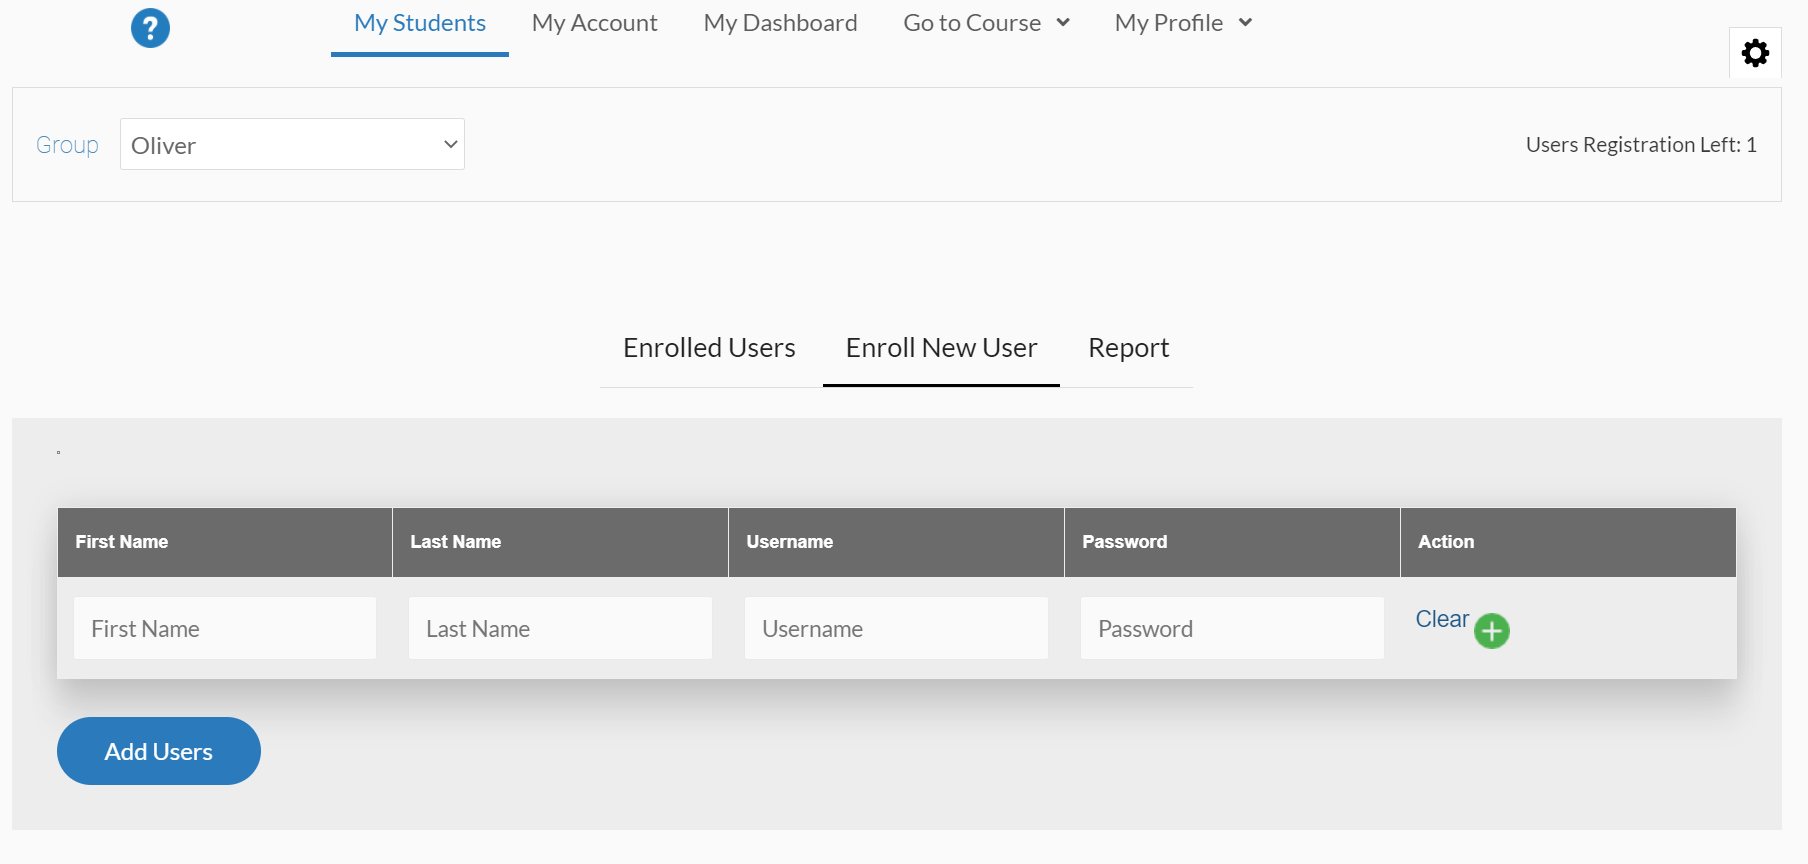
Task: Select the Enroll New User tab
Action: point(941,348)
